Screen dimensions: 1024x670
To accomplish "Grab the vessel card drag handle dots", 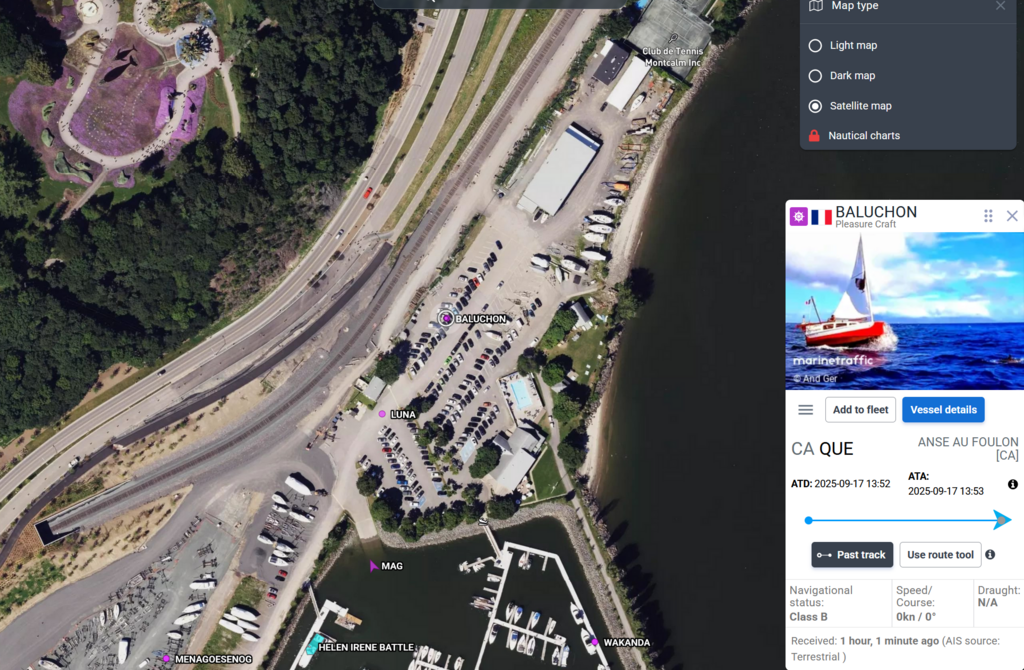I will [x=988, y=216].
